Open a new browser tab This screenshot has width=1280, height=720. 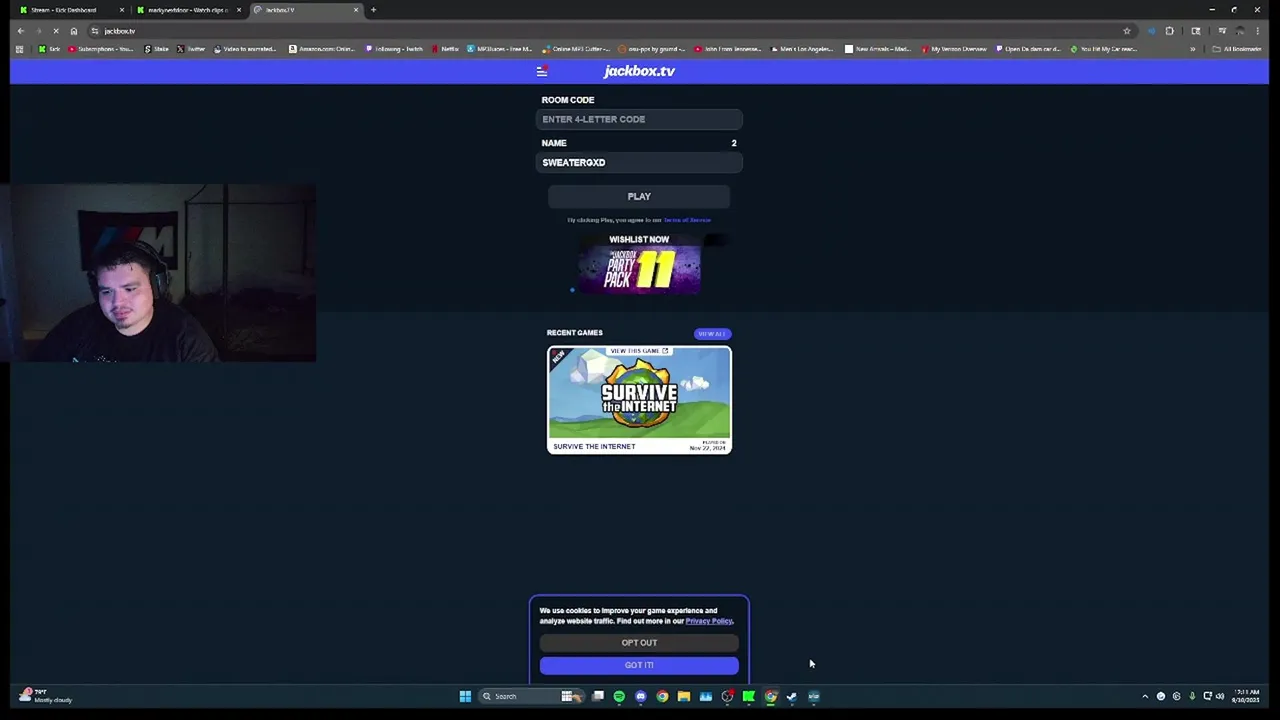[373, 10]
